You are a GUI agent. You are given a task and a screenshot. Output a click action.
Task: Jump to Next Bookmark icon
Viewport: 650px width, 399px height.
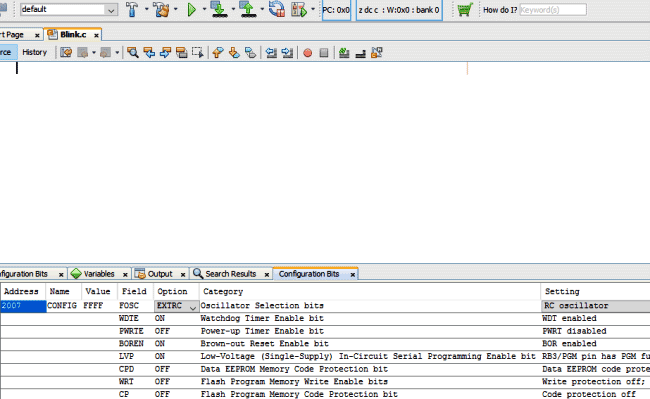click(x=234, y=53)
